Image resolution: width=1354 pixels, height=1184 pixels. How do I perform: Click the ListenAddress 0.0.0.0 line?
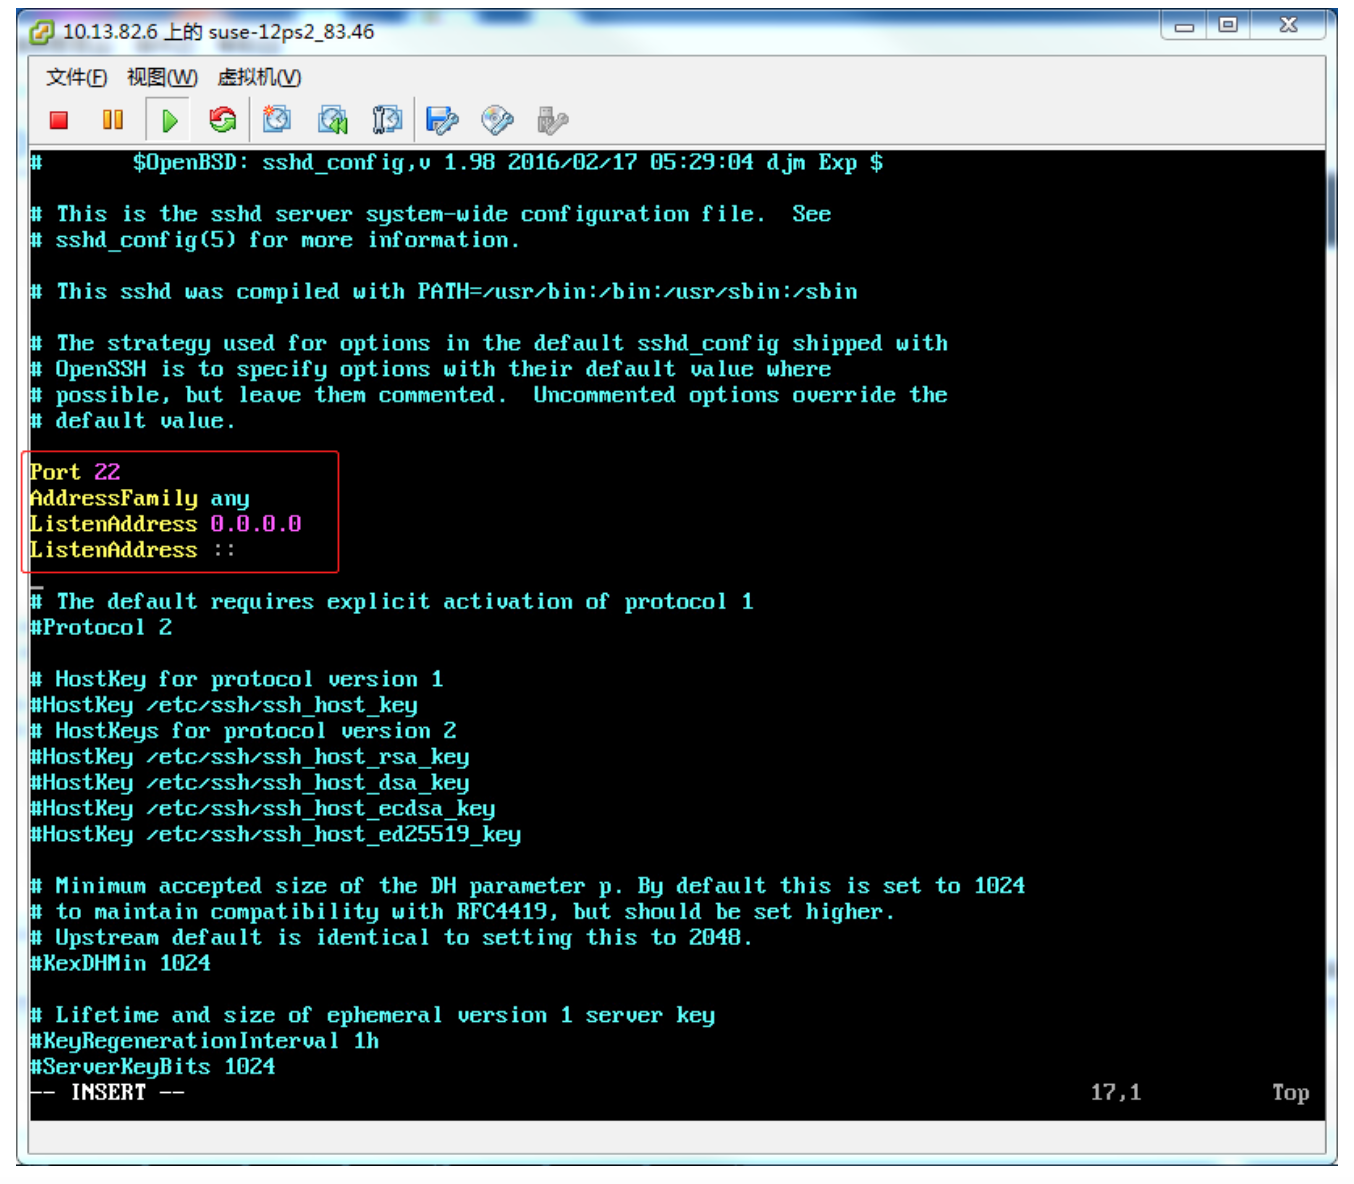[x=165, y=524]
